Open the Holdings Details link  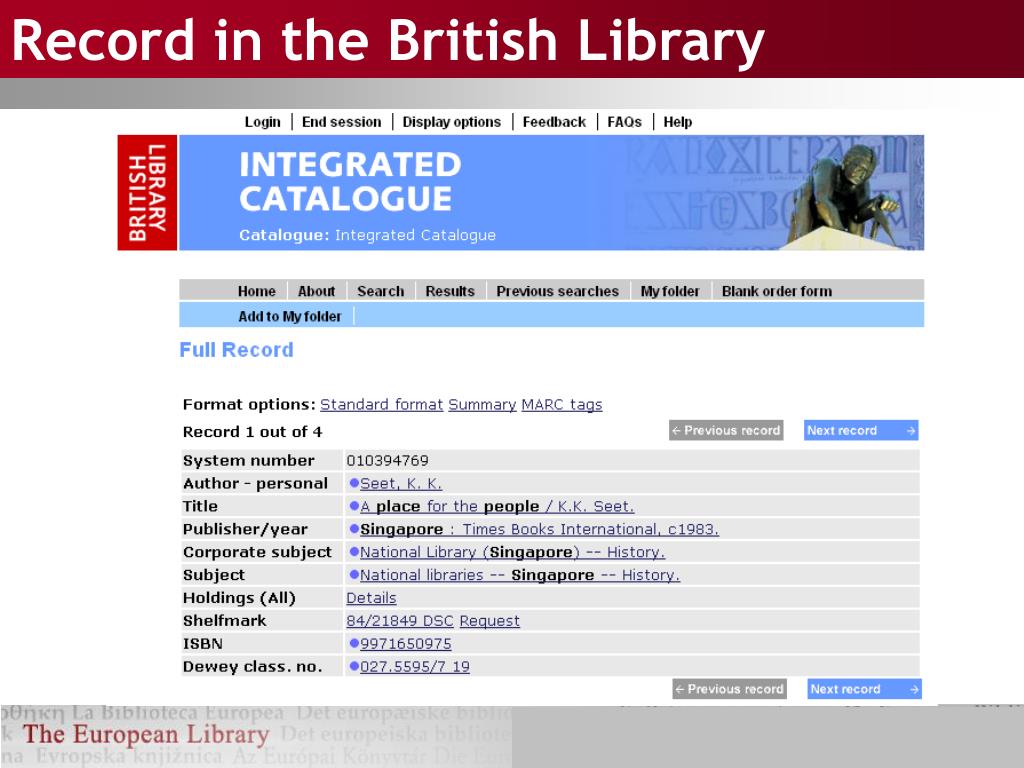(371, 598)
